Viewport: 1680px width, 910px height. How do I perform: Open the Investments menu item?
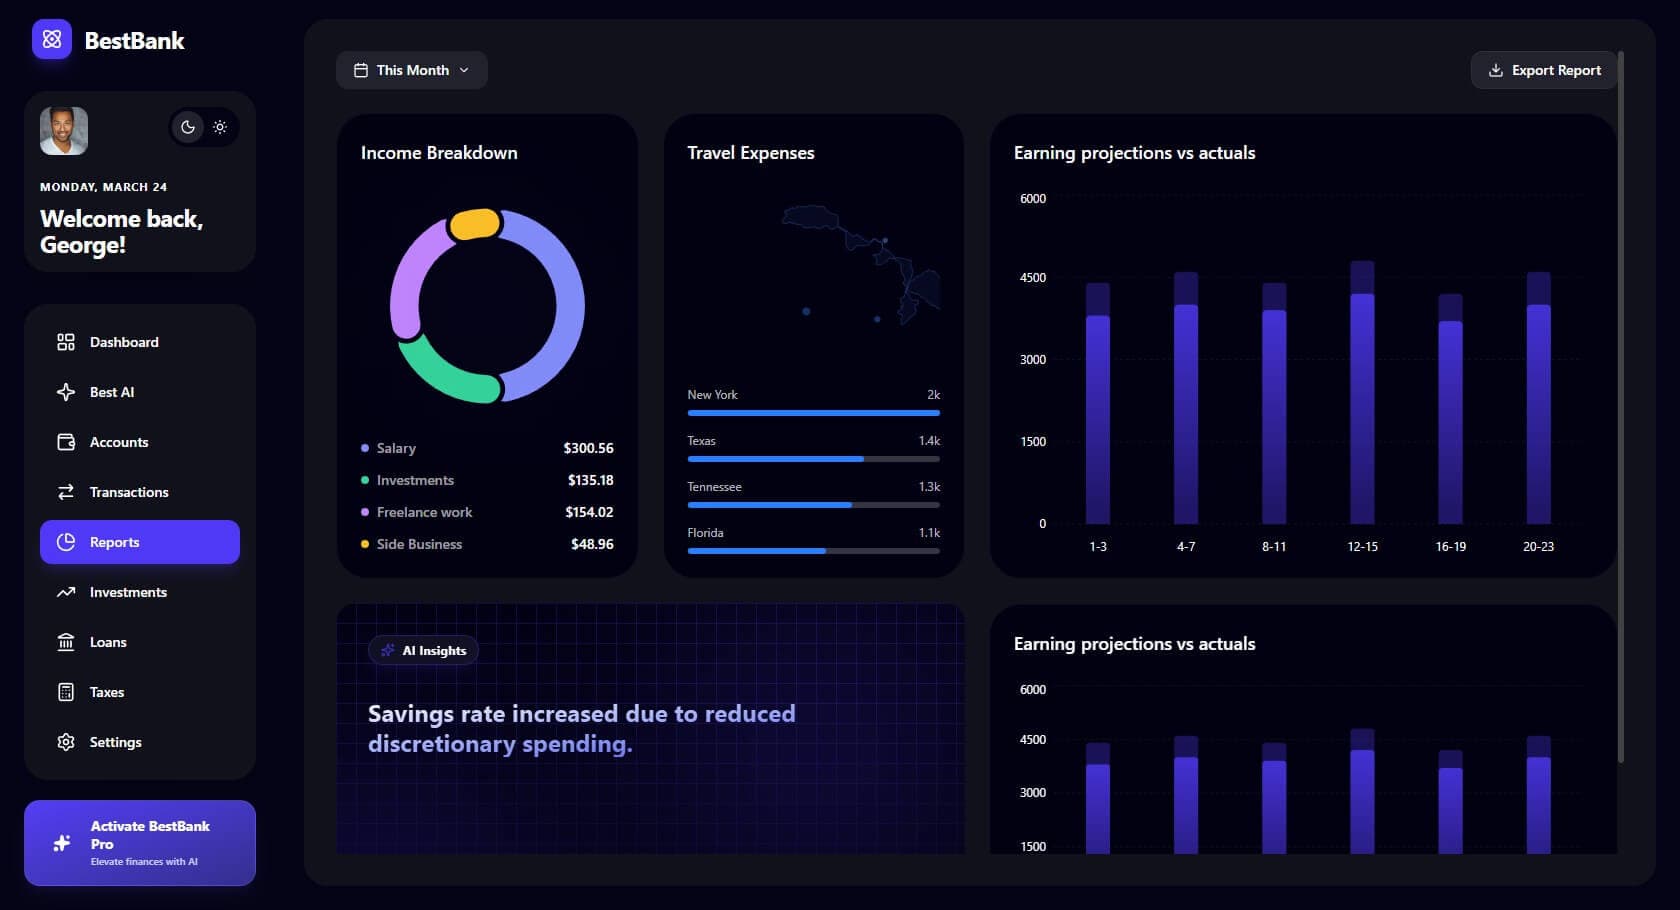pyautogui.click(x=128, y=592)
